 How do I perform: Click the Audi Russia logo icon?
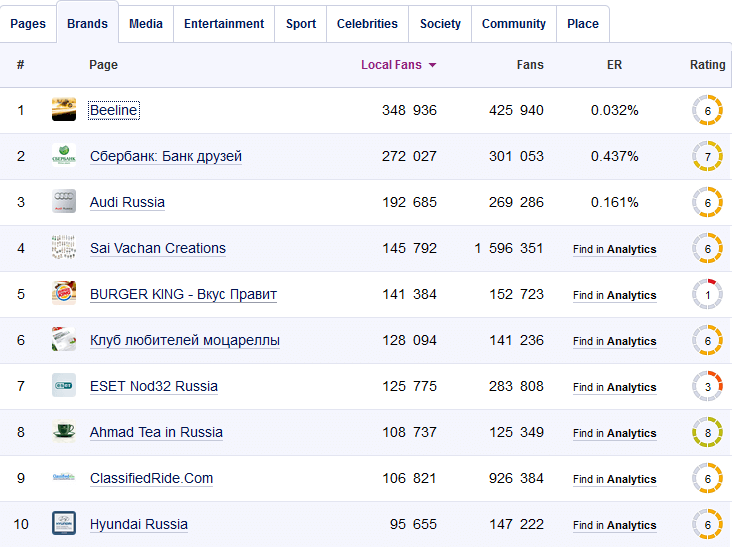64,202
